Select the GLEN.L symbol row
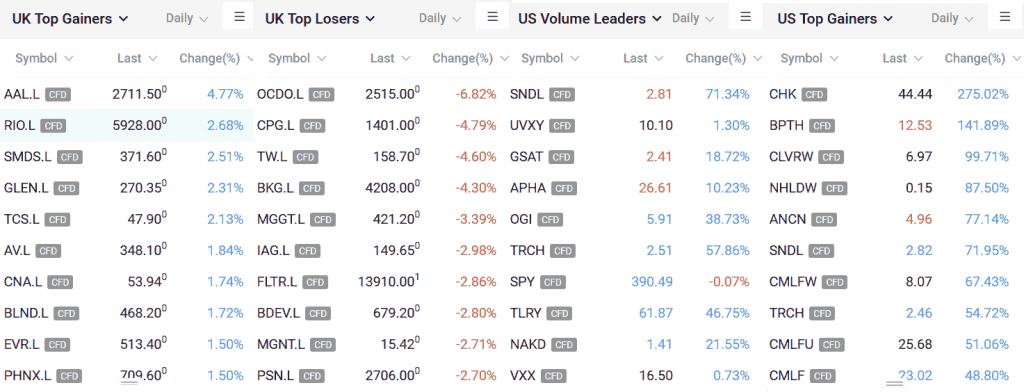Viewport: 1024px width, 392px height. tap(127, 188)
